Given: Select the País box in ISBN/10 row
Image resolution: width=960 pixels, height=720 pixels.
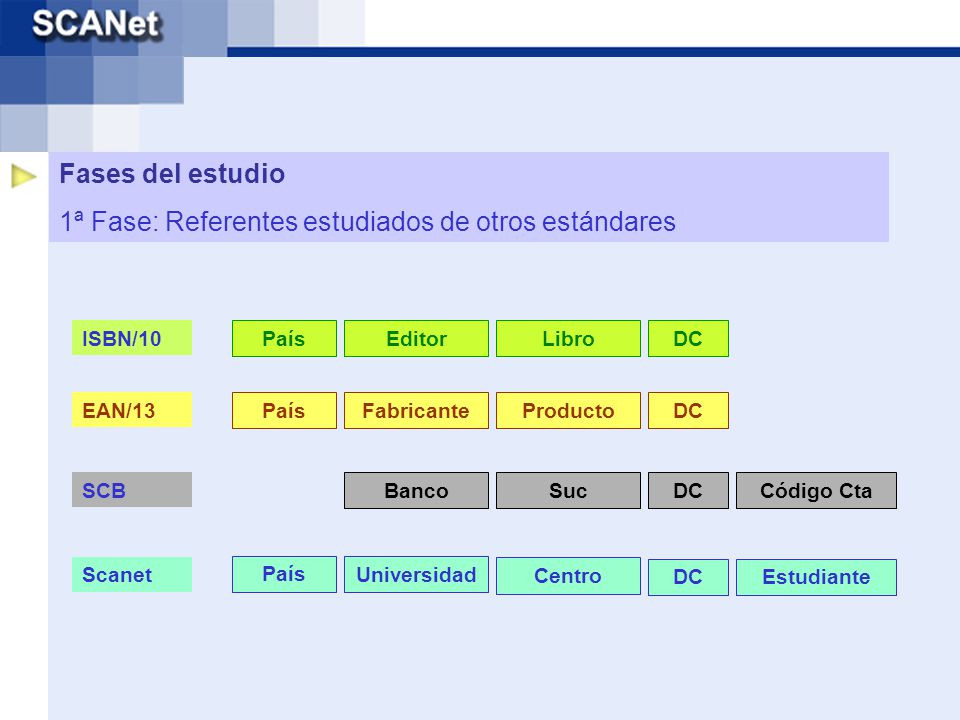Looking at the screenshot, I should pos(284,338).
